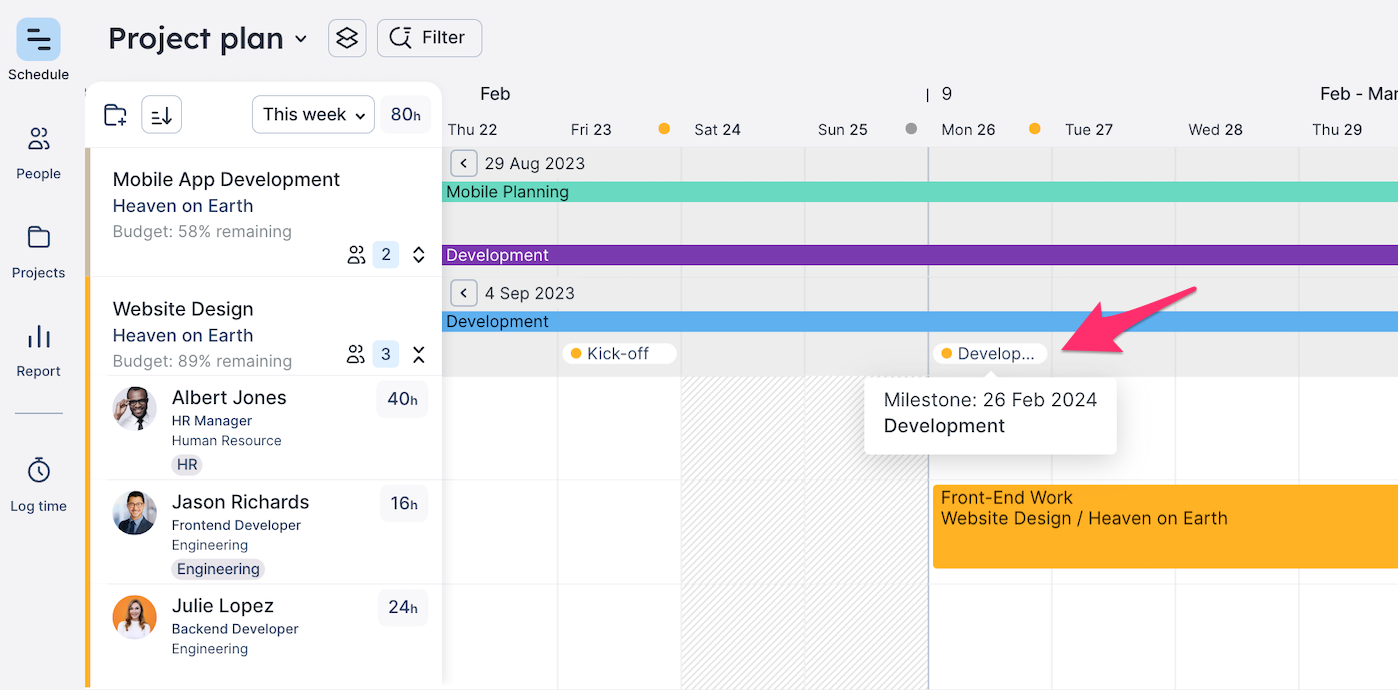Open the This week range dropdown
Viewport: 1398px width, 690px height.
pyautogui.click(x=313, y=115)
